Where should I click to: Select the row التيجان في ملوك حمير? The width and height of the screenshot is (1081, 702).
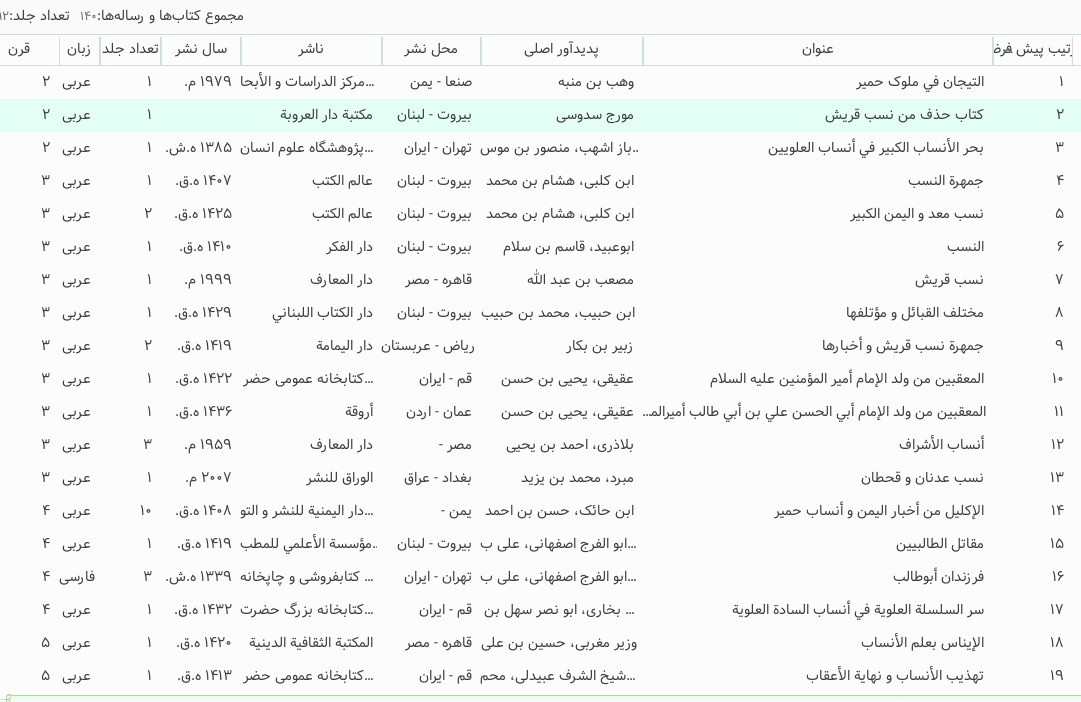pyautogui.click(x=540, y=81)
